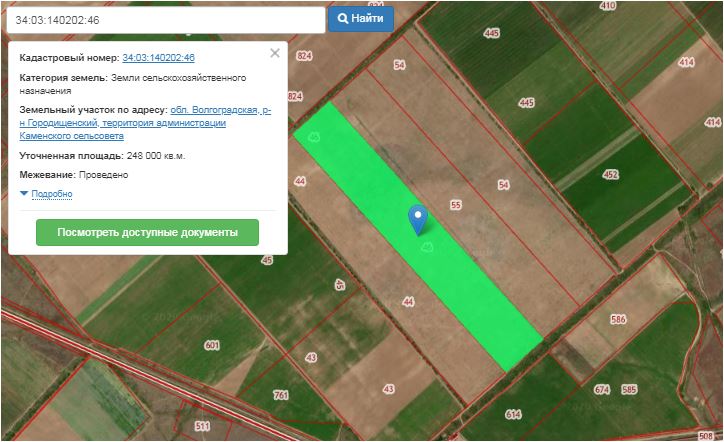
Task: Click parcel label 601 on the map
Action: pyautogui.click(x=212, y=345)
